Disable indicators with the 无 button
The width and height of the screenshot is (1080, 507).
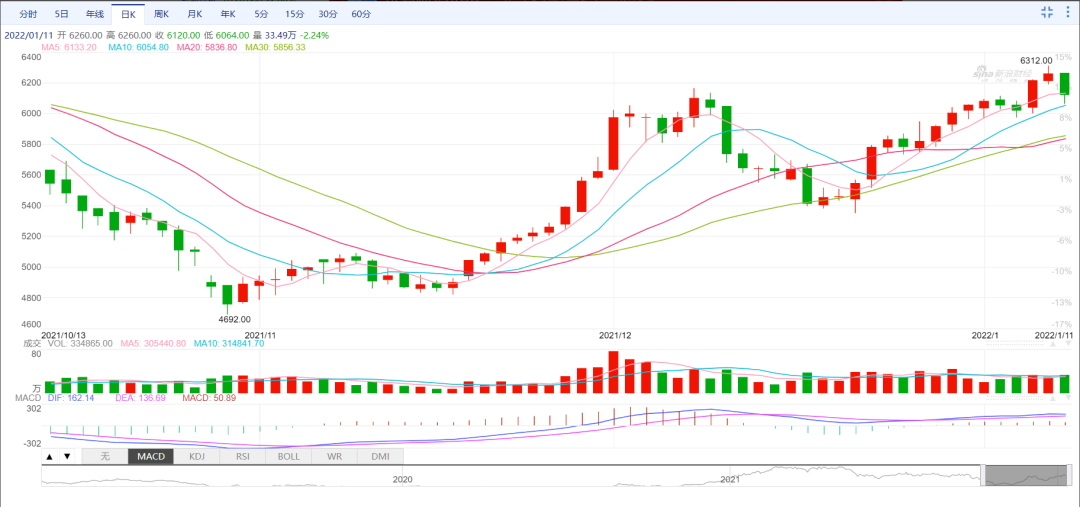tap(104, 456)
